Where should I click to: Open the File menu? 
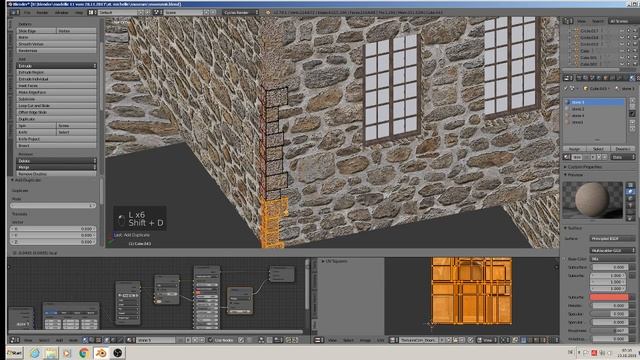(27, 13)
